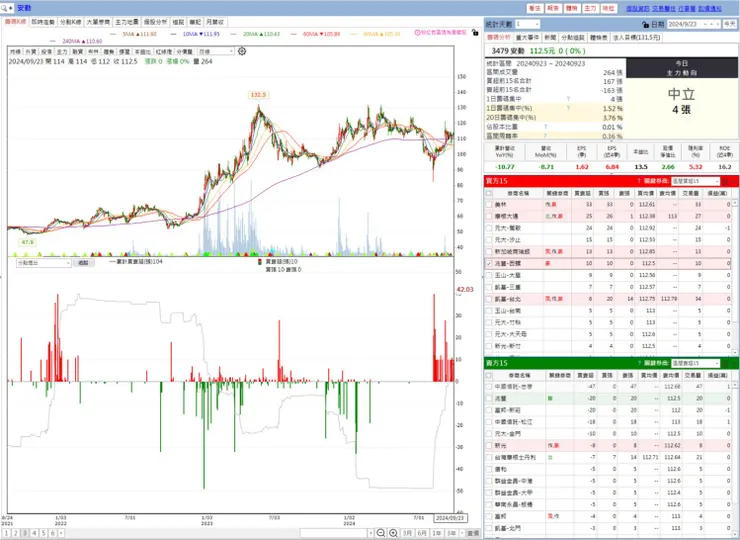Click the 132.5 high price label on chart
This screenshot has height=540, width=740.
[x=258, y=95]
